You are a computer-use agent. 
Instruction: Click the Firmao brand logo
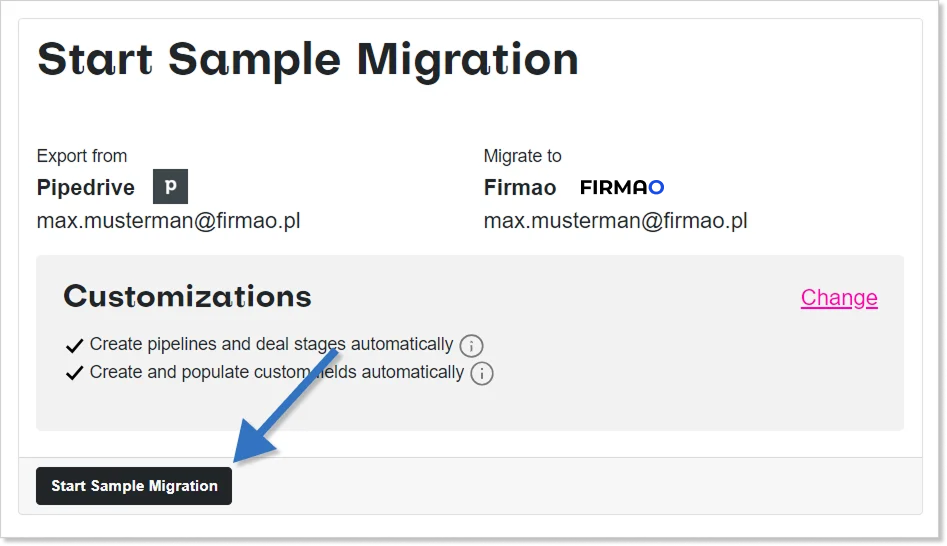(622, 187)
